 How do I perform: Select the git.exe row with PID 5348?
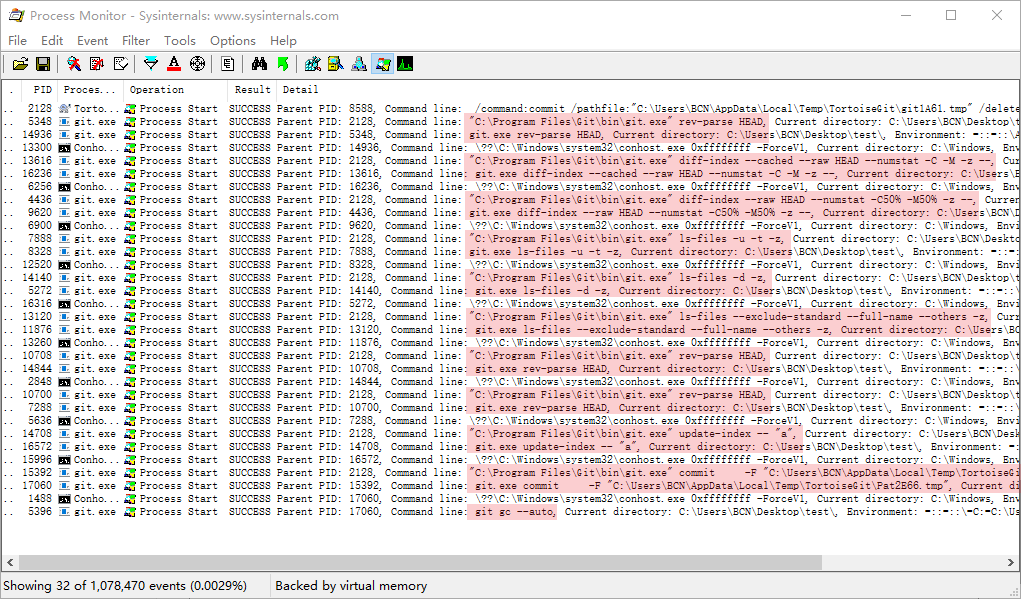click(x=510, y=122)
